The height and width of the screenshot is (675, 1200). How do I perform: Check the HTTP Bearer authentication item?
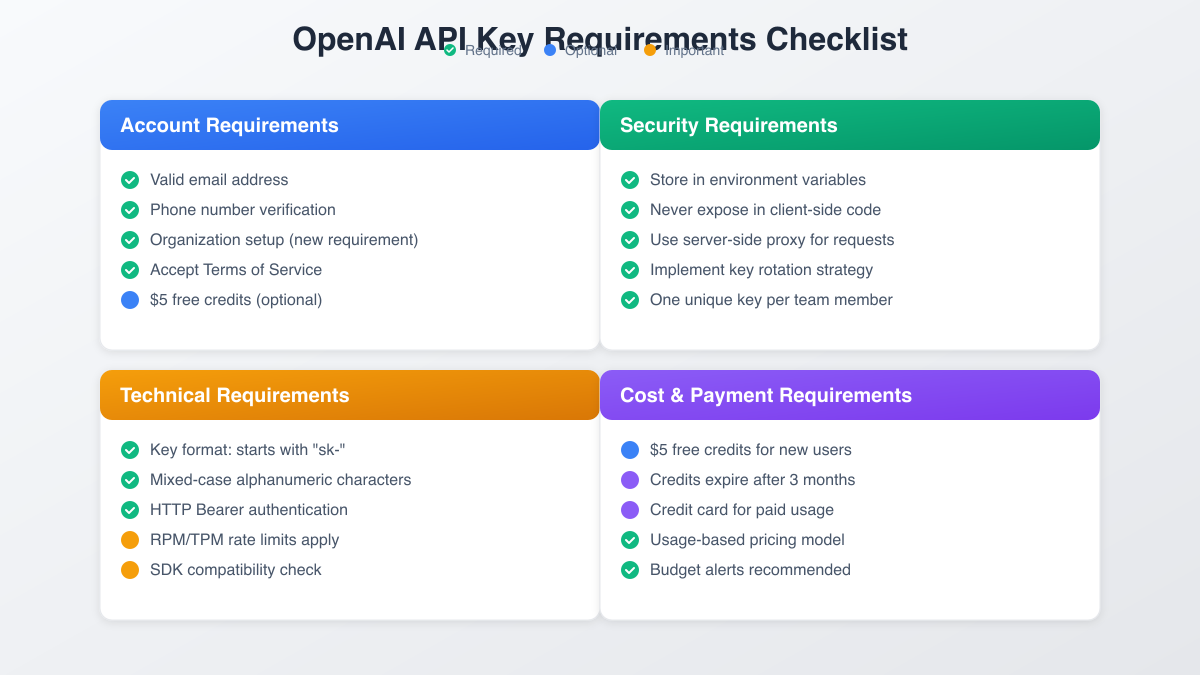pyautogui.click(x=130, y=510)
